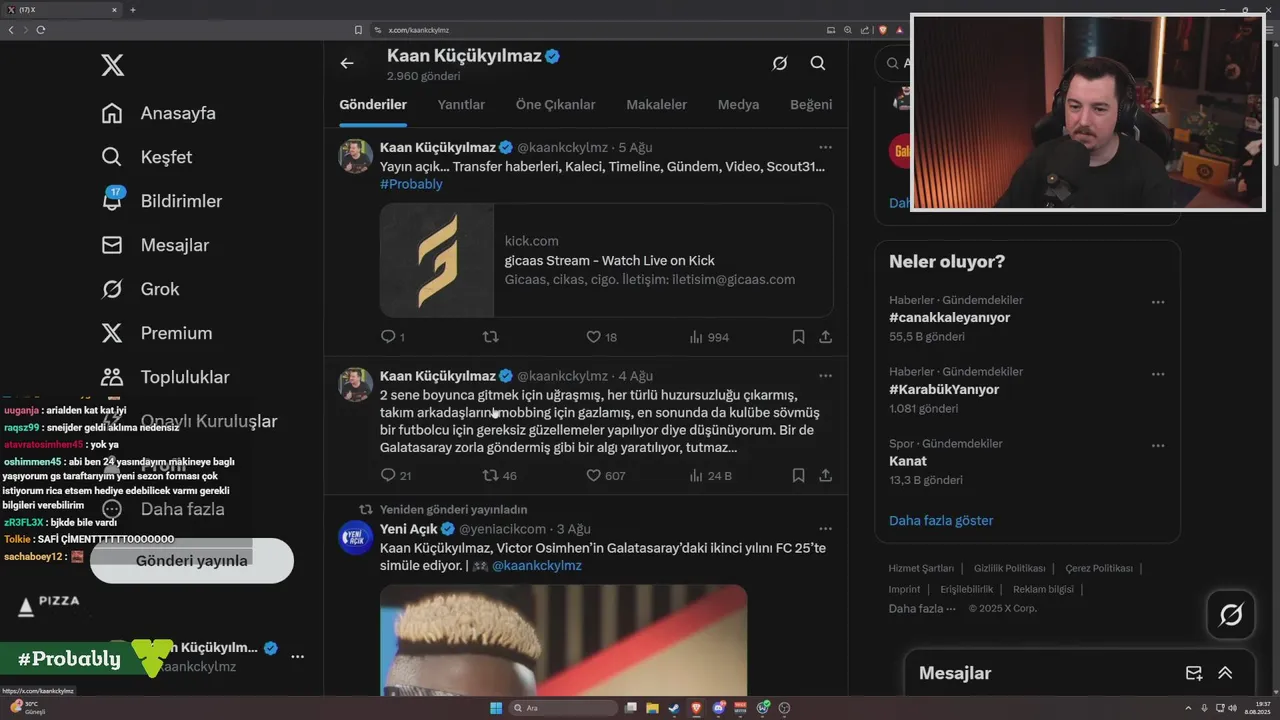Share the 5 Ağu post
The image size is (1280, 720).
pyautogui.click(x=825, y=337)
